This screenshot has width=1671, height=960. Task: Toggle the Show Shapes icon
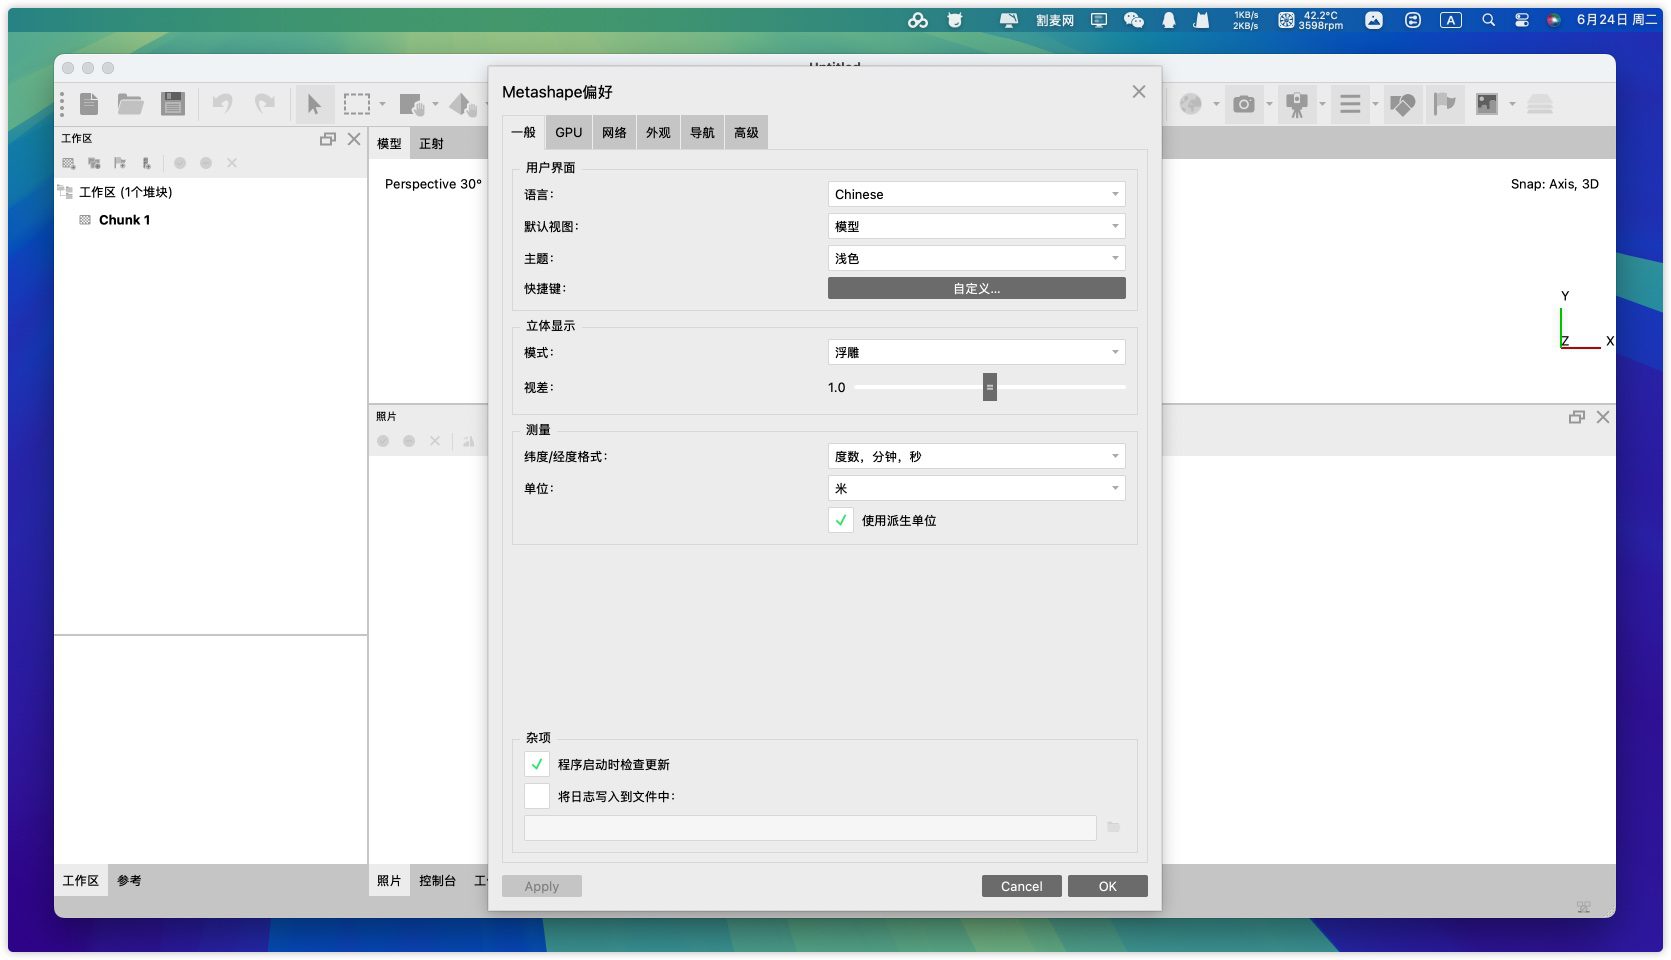1402,104
